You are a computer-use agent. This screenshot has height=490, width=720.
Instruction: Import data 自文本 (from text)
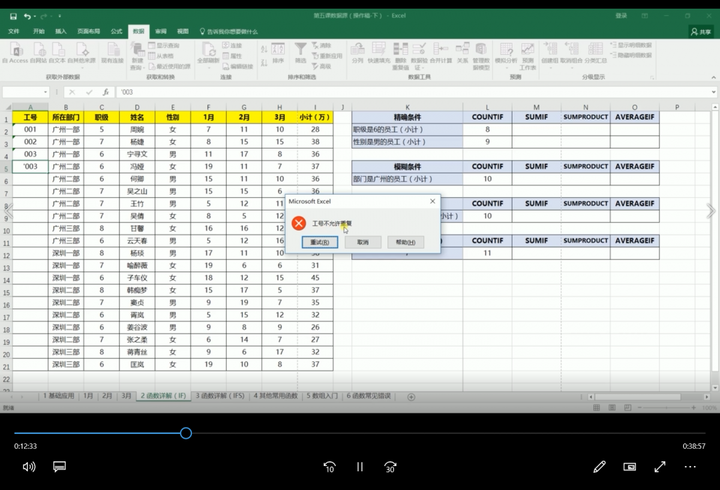pos(57,53)
